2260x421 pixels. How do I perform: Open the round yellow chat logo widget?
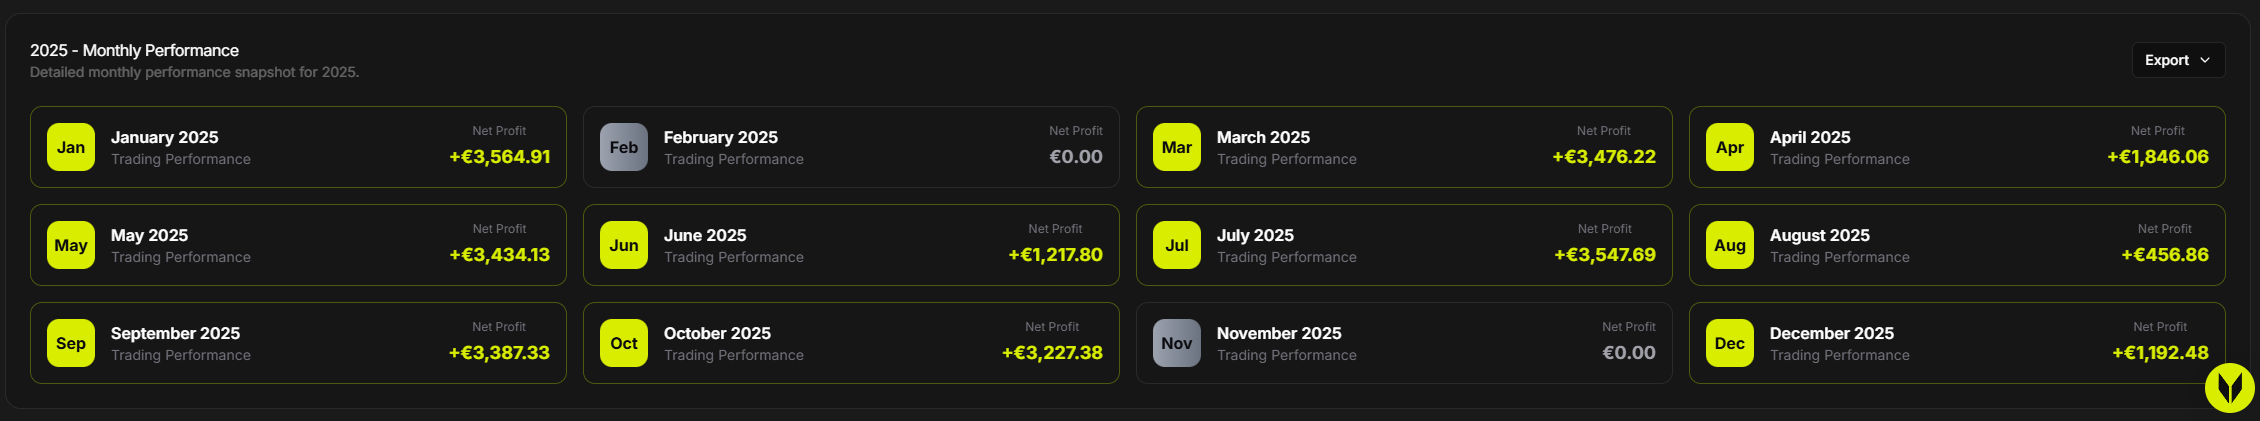pyautogui.click(x=2230, y=387)
